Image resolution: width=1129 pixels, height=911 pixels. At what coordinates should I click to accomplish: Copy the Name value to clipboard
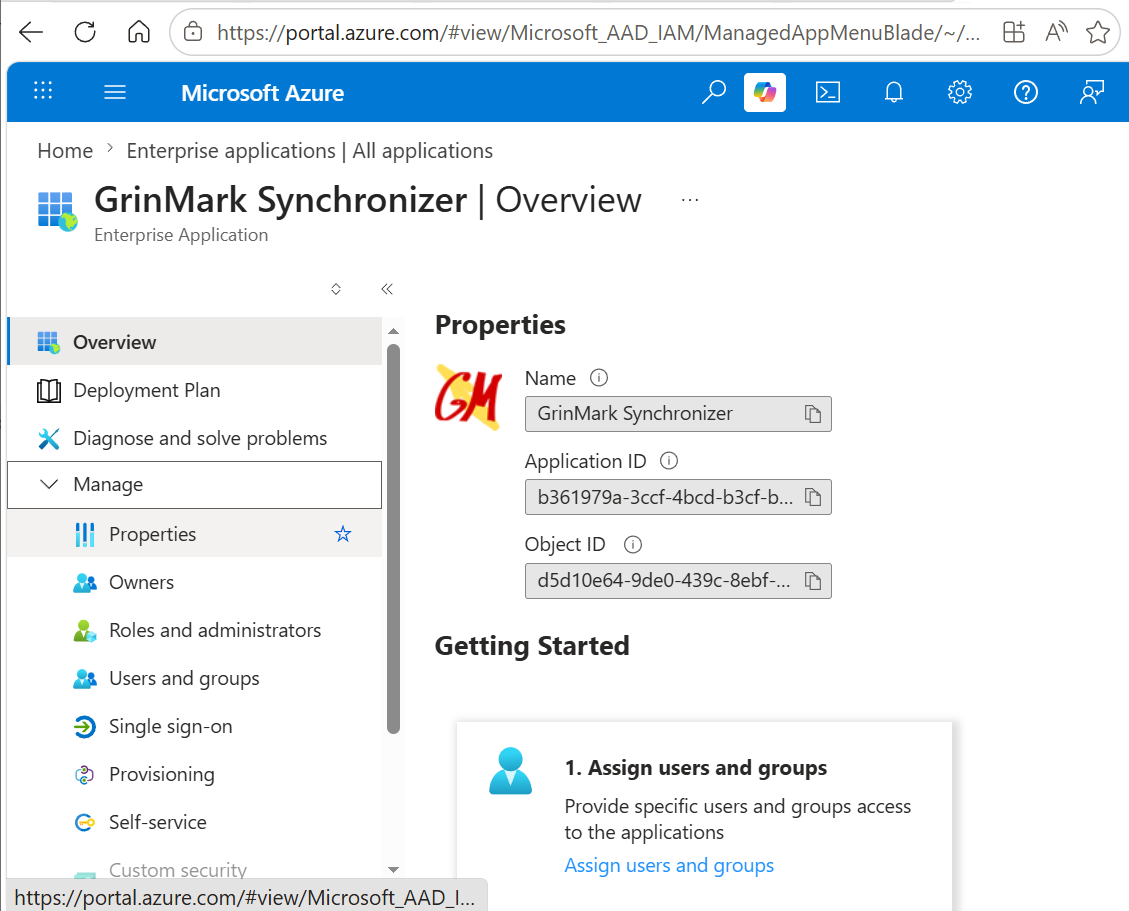[813, 414]
